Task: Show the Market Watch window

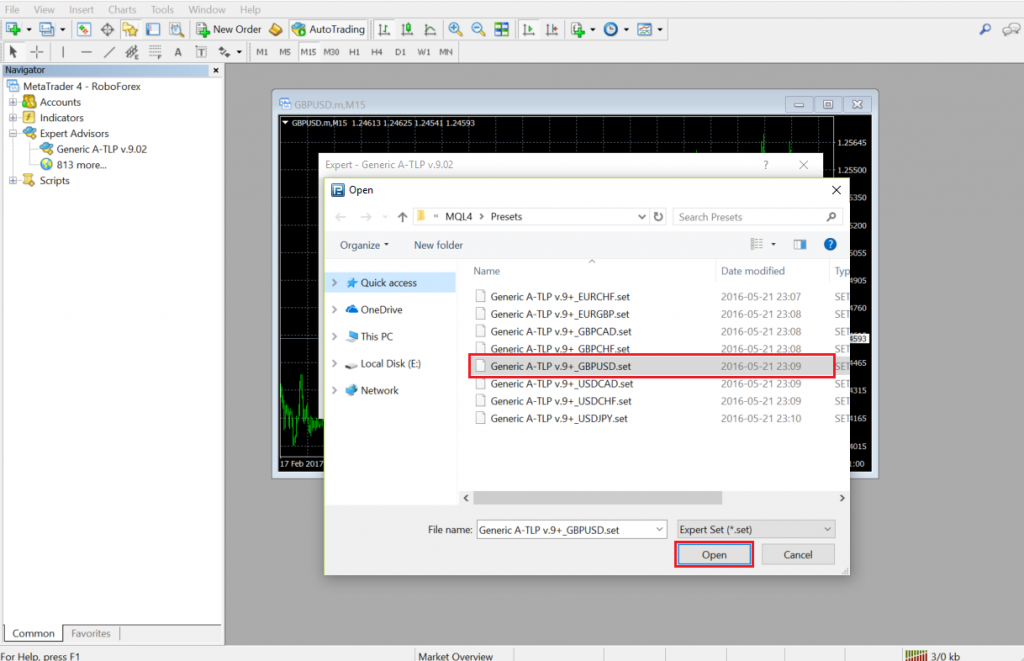Action: [84, 29]
